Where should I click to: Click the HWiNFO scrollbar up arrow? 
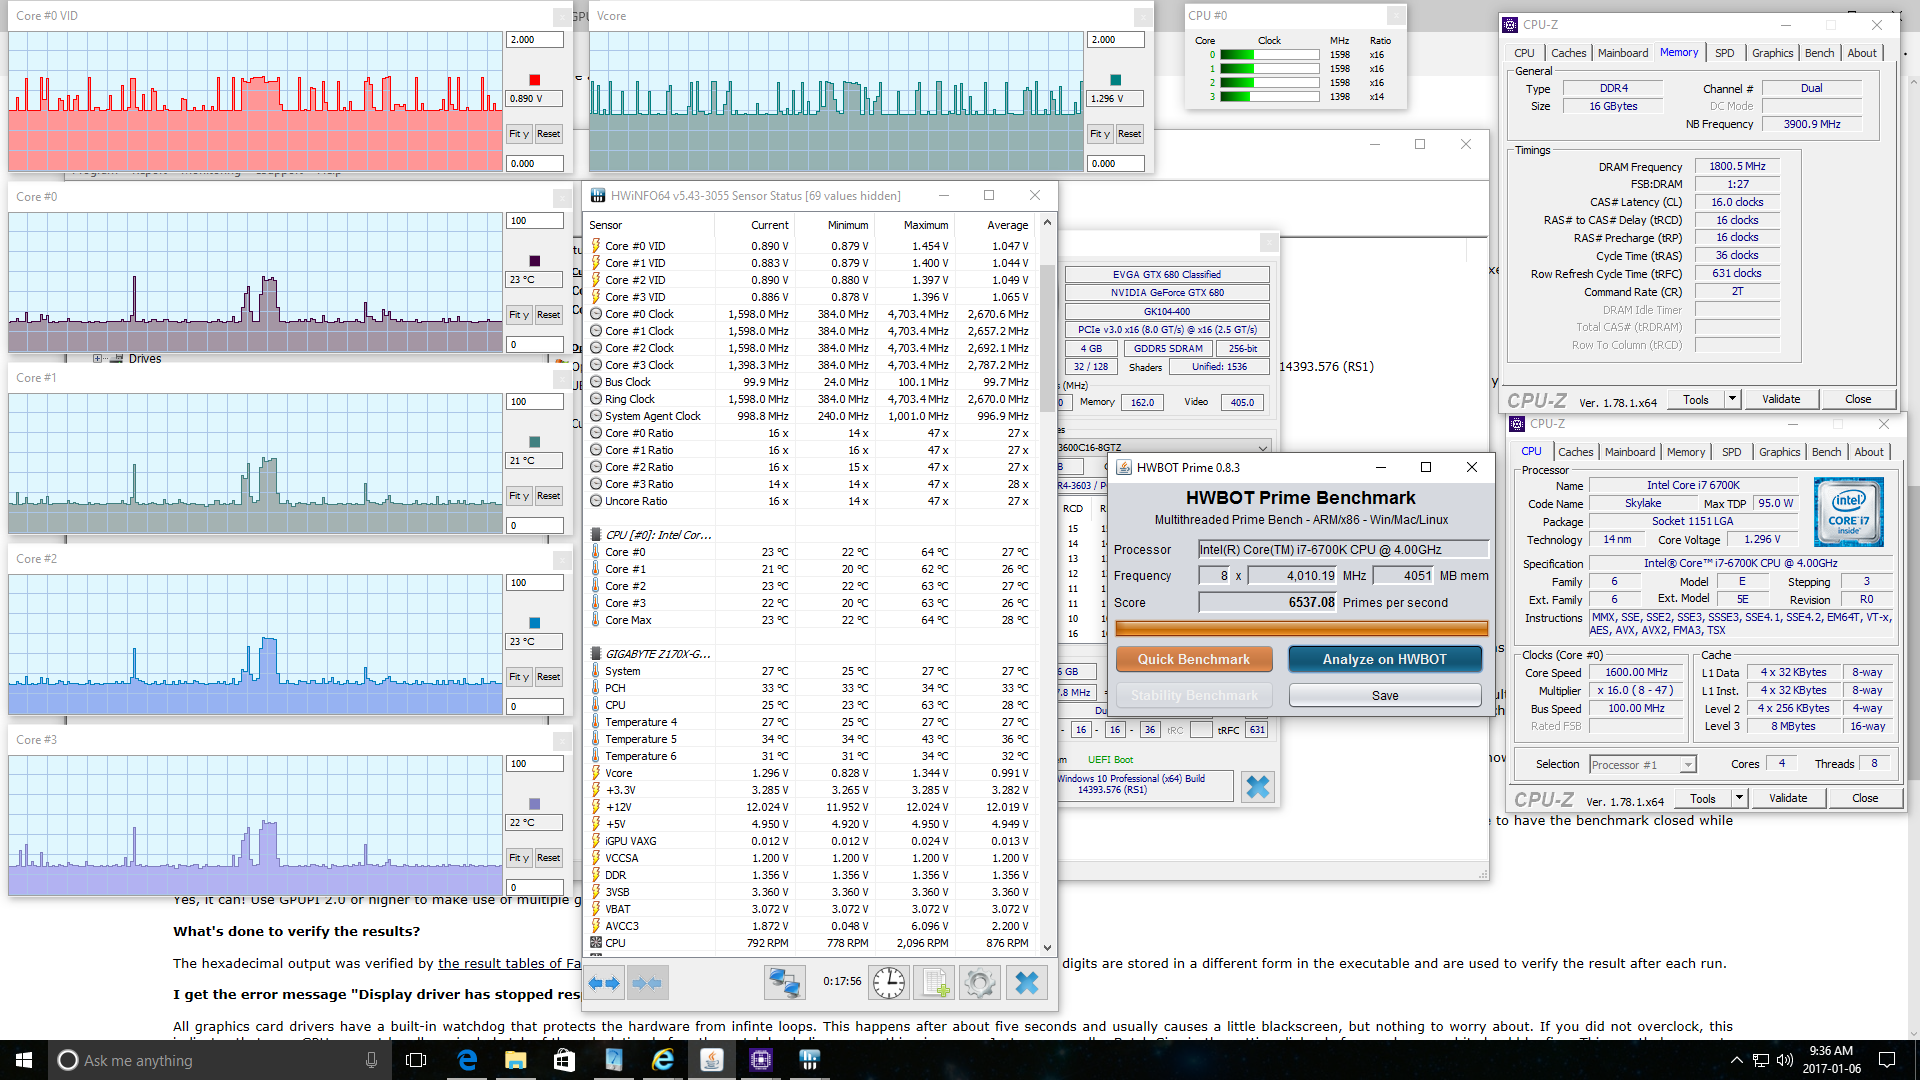pyautogui.click(x=1047, y=222)
